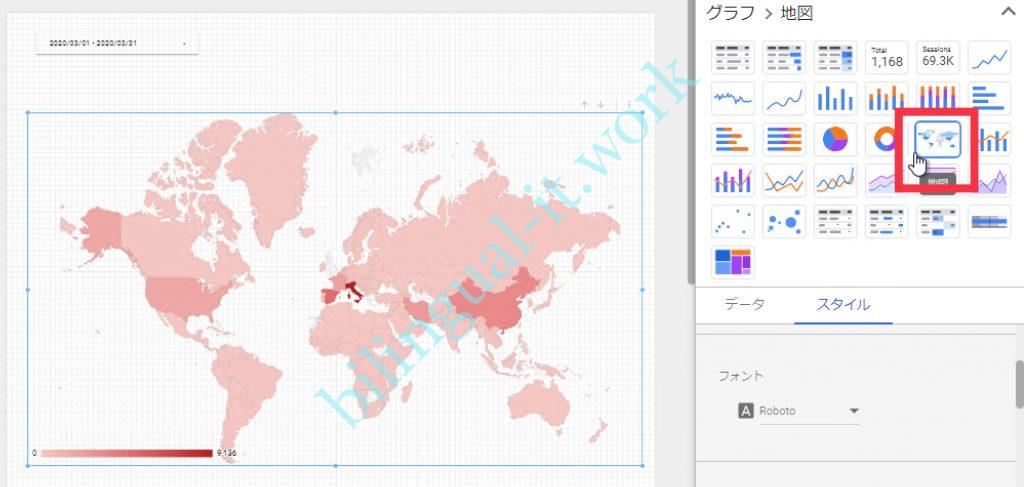The image size is (1024, 487).
Task: Click the map color legend gradient bar
Action: tap(125, 454)
